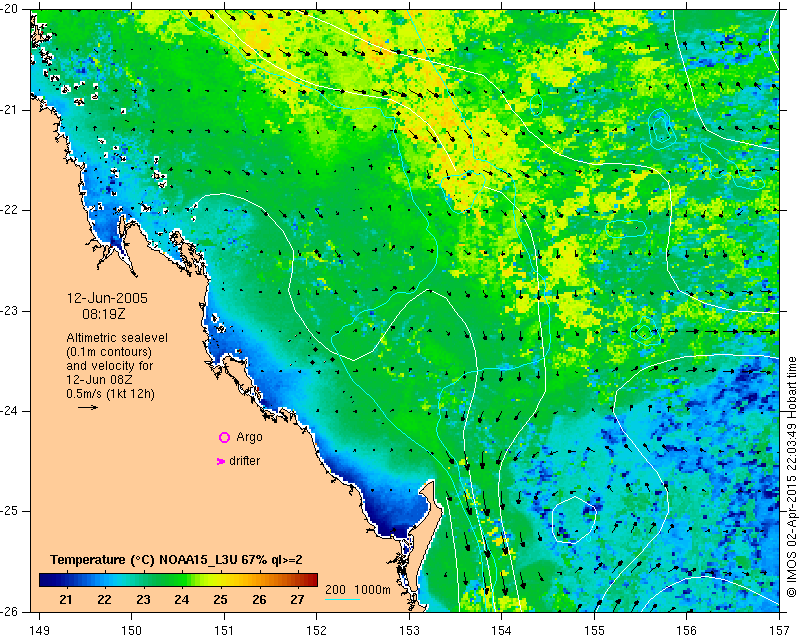Click the cyan 200m isobath legend line
Image resolution: width=800 pixels, height=640 pixels.
click(342, 599)
